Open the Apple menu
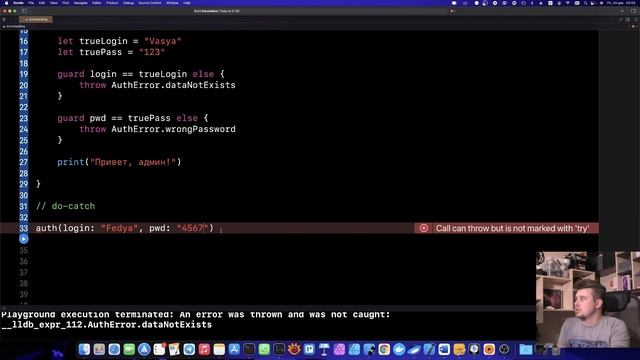640x360 pixels. point(6,3)
